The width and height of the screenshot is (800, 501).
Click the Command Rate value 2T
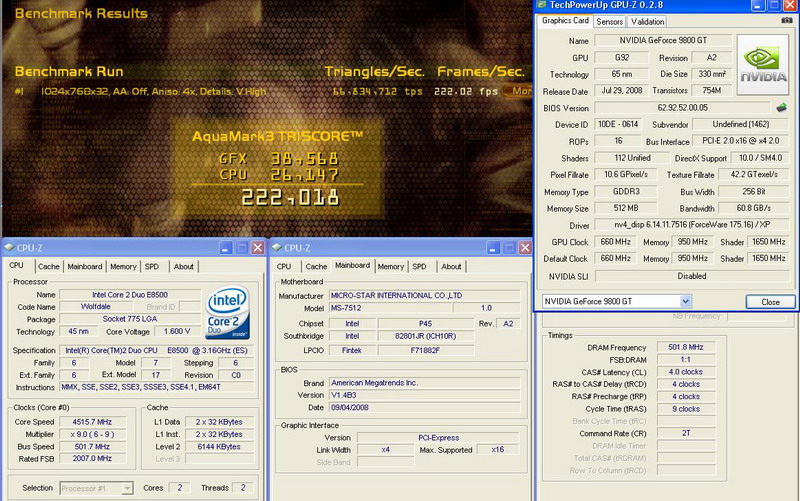point(686,433)
